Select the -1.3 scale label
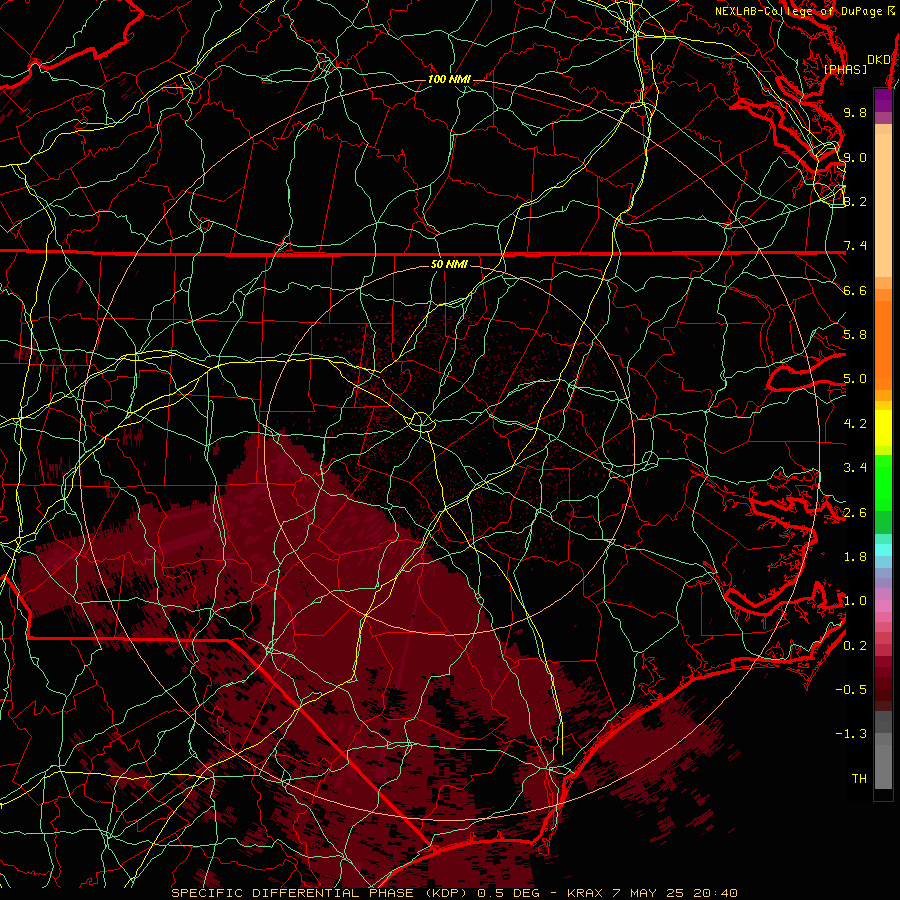900x900 pixels. (851, 734)
